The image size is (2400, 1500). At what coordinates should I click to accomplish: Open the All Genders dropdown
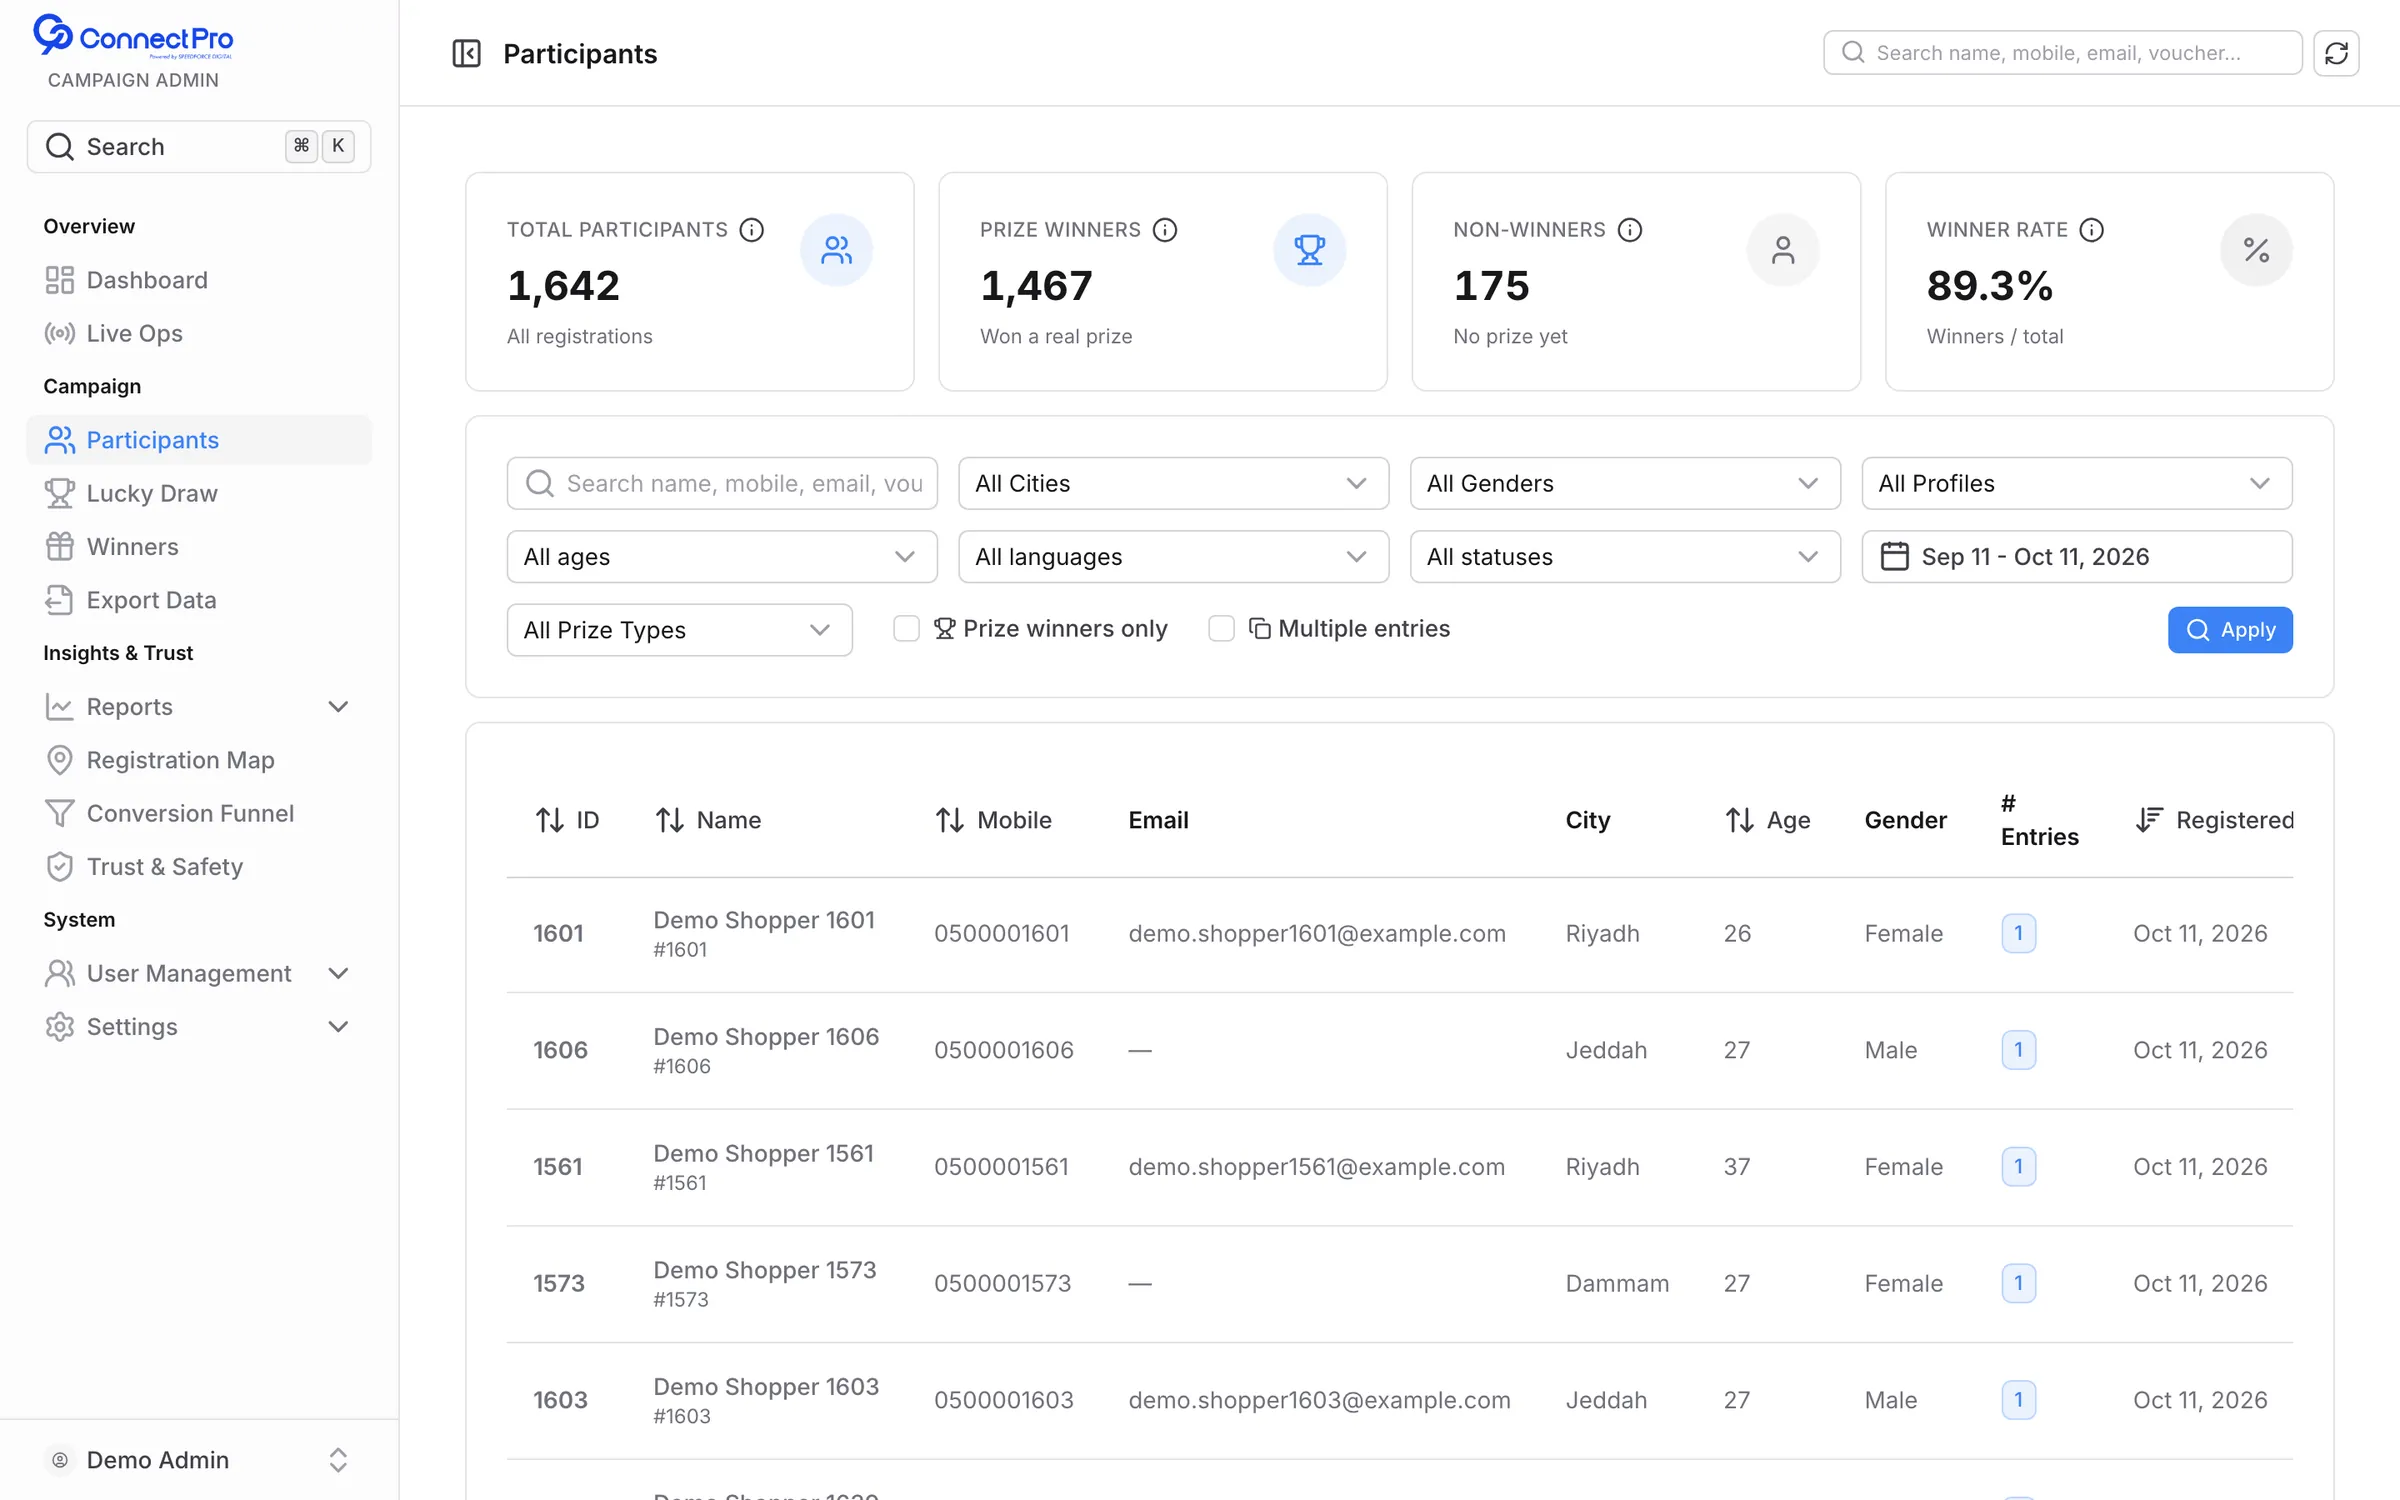point(1625,483)
